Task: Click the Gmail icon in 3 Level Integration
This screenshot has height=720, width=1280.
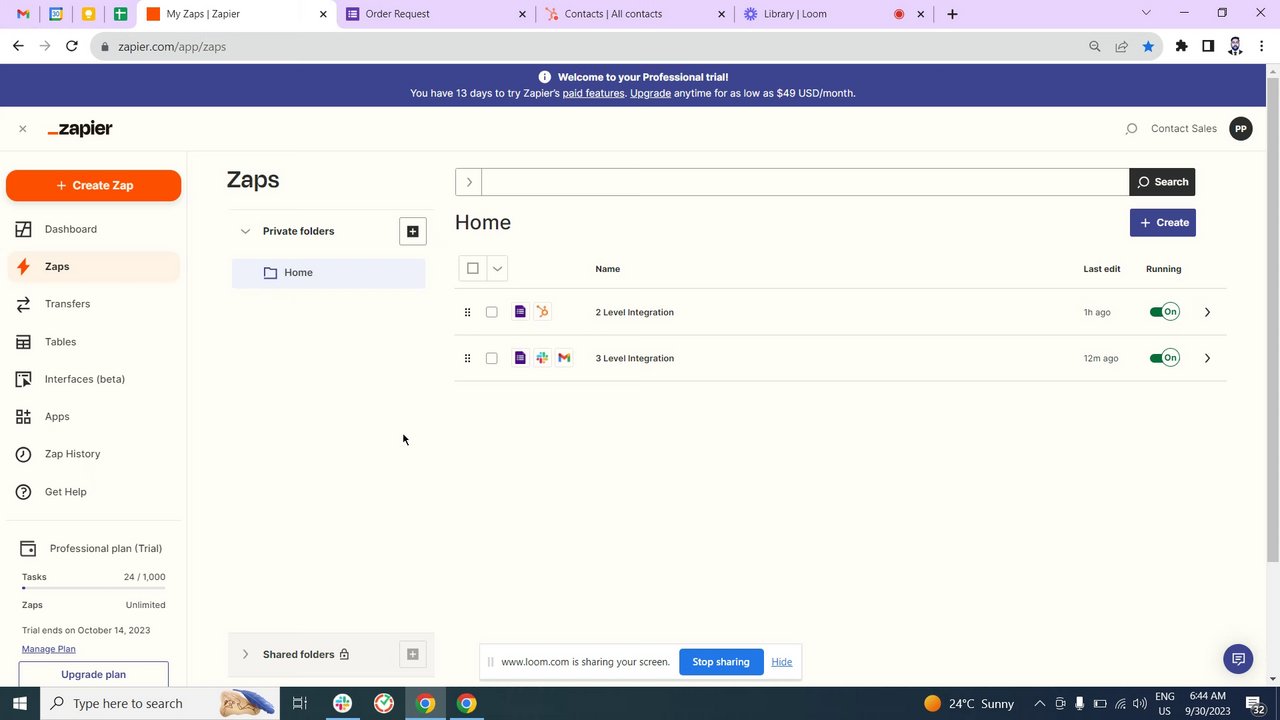Action: coord(564,358)
